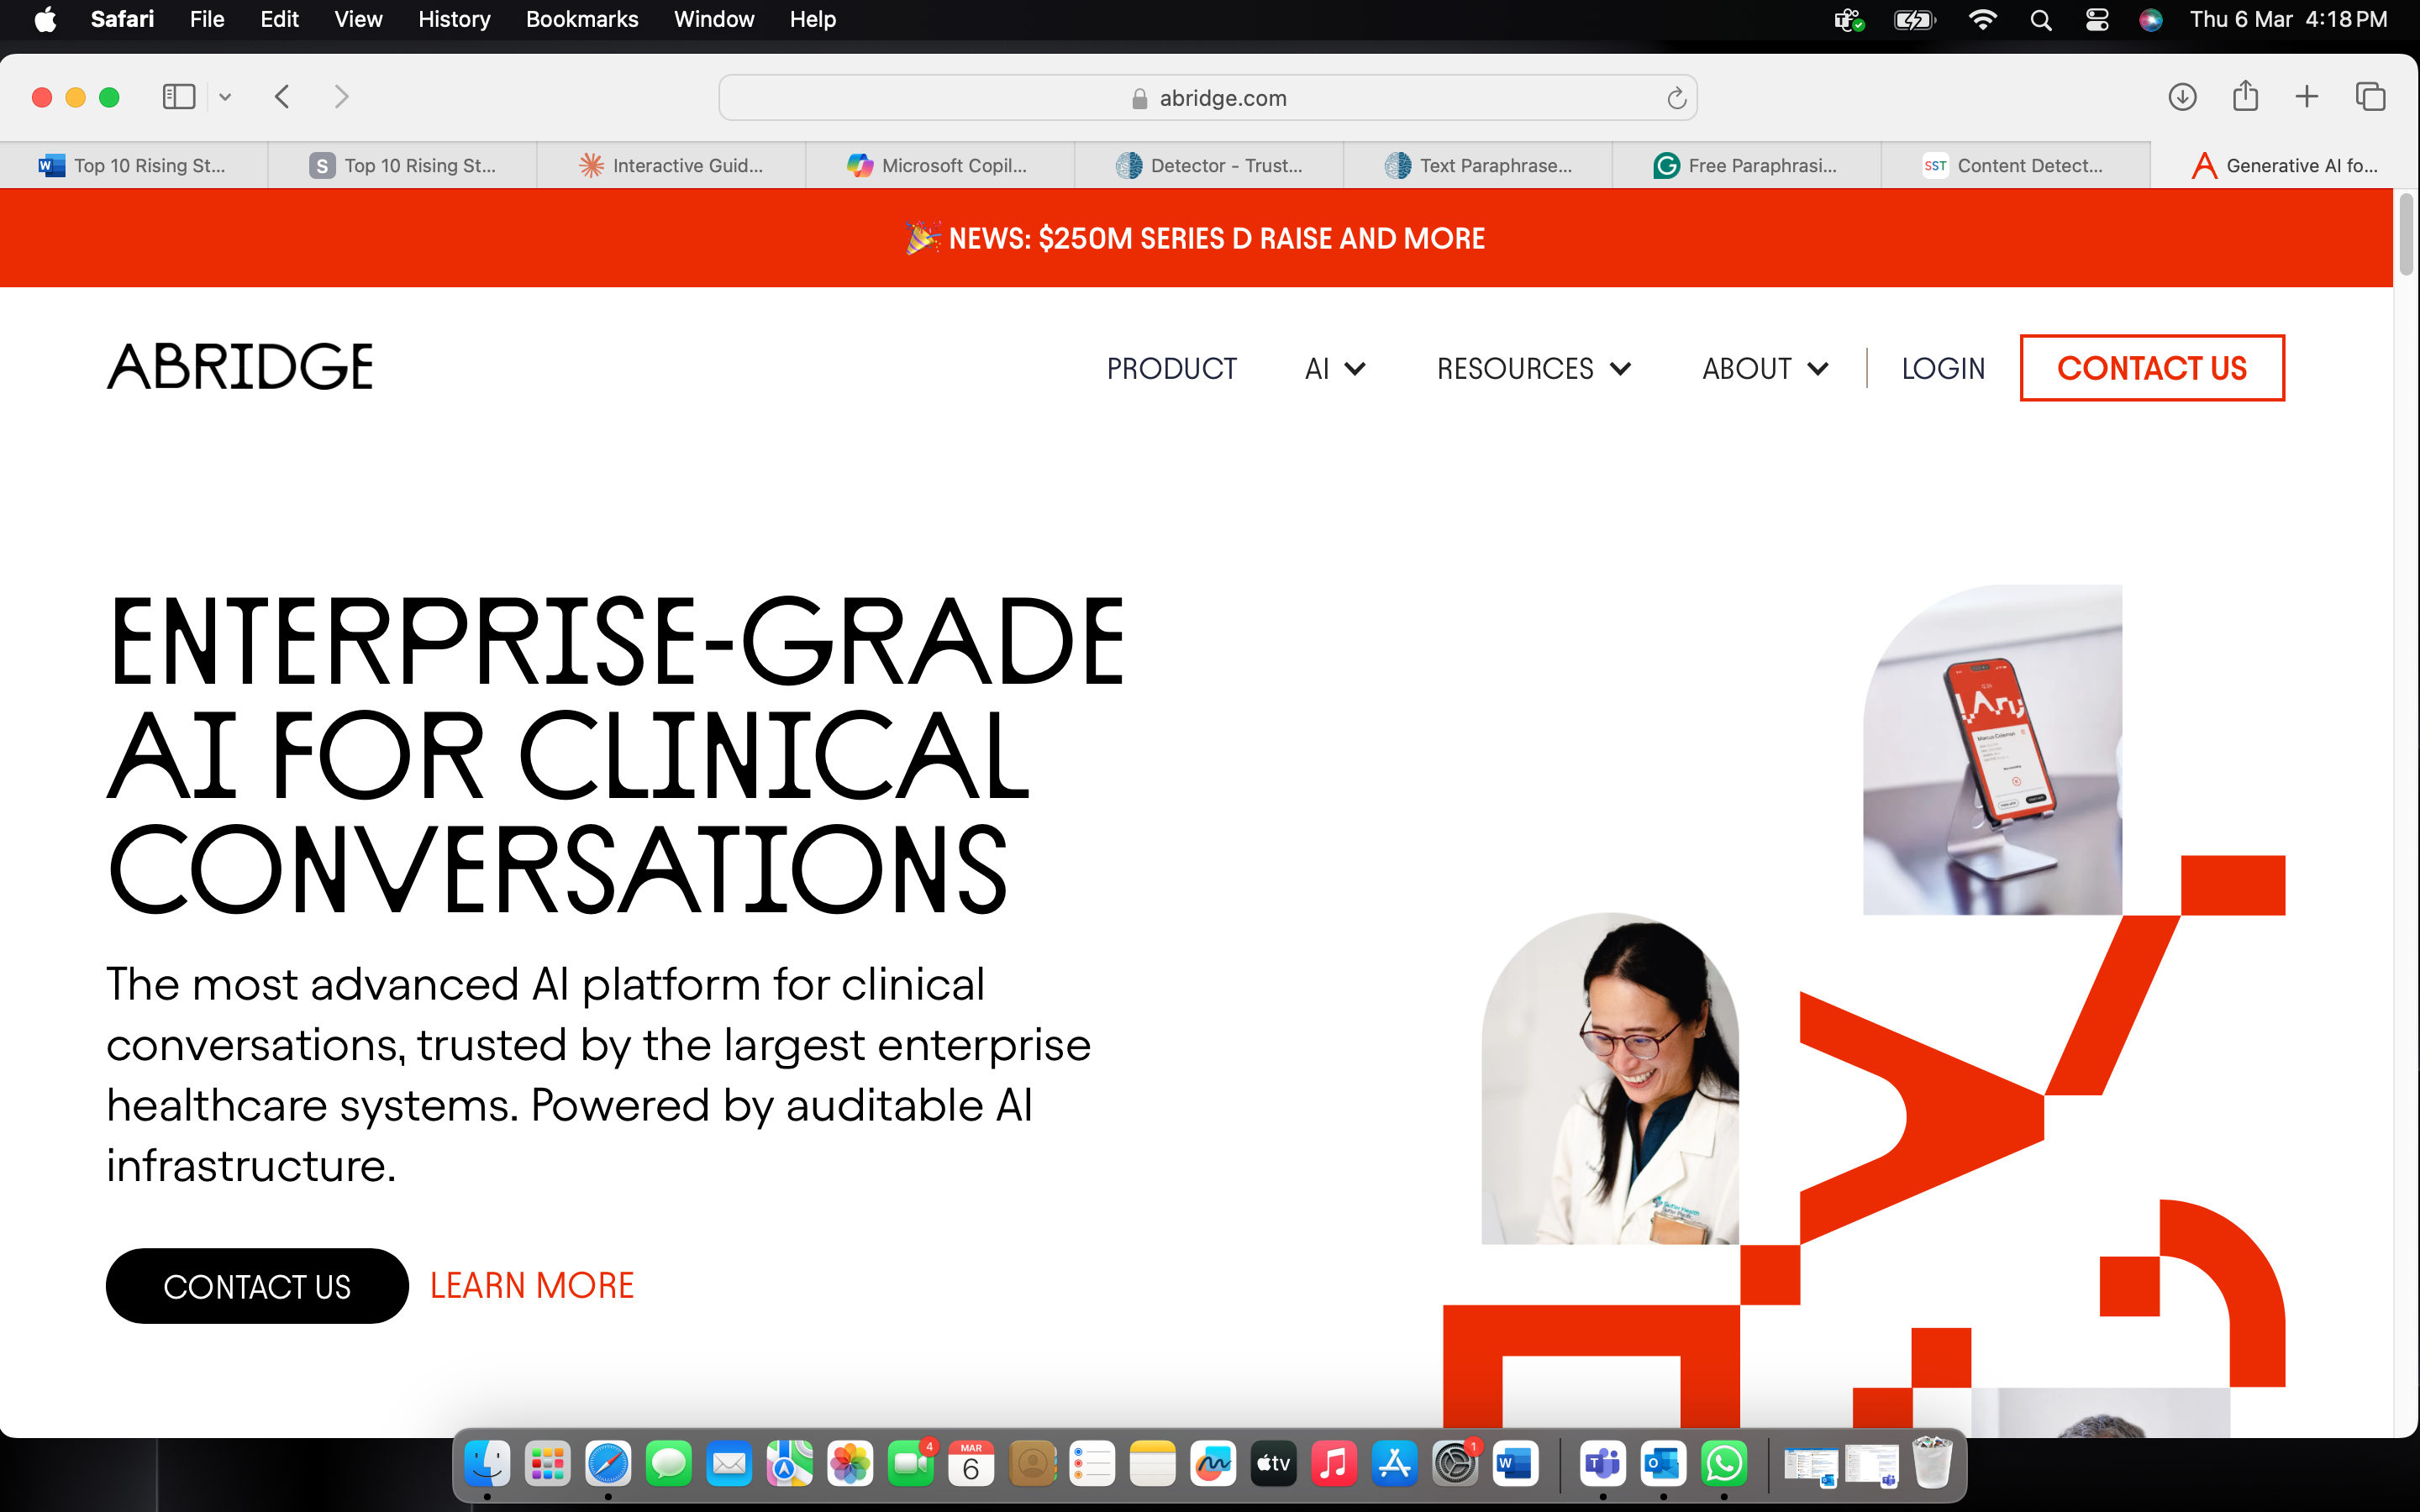Open the Trash in the Dock
The image size is (2420, 1512).
[1932, 1464]
